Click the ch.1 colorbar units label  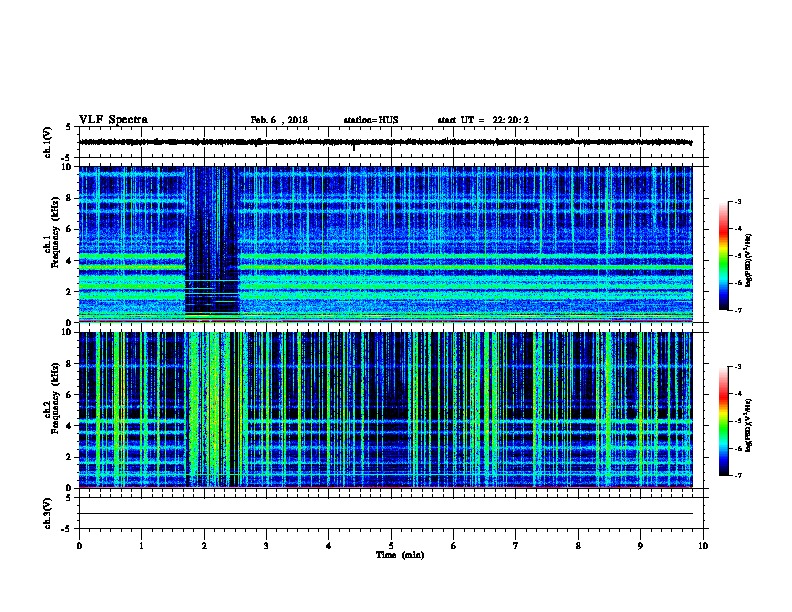pos(749,260)
